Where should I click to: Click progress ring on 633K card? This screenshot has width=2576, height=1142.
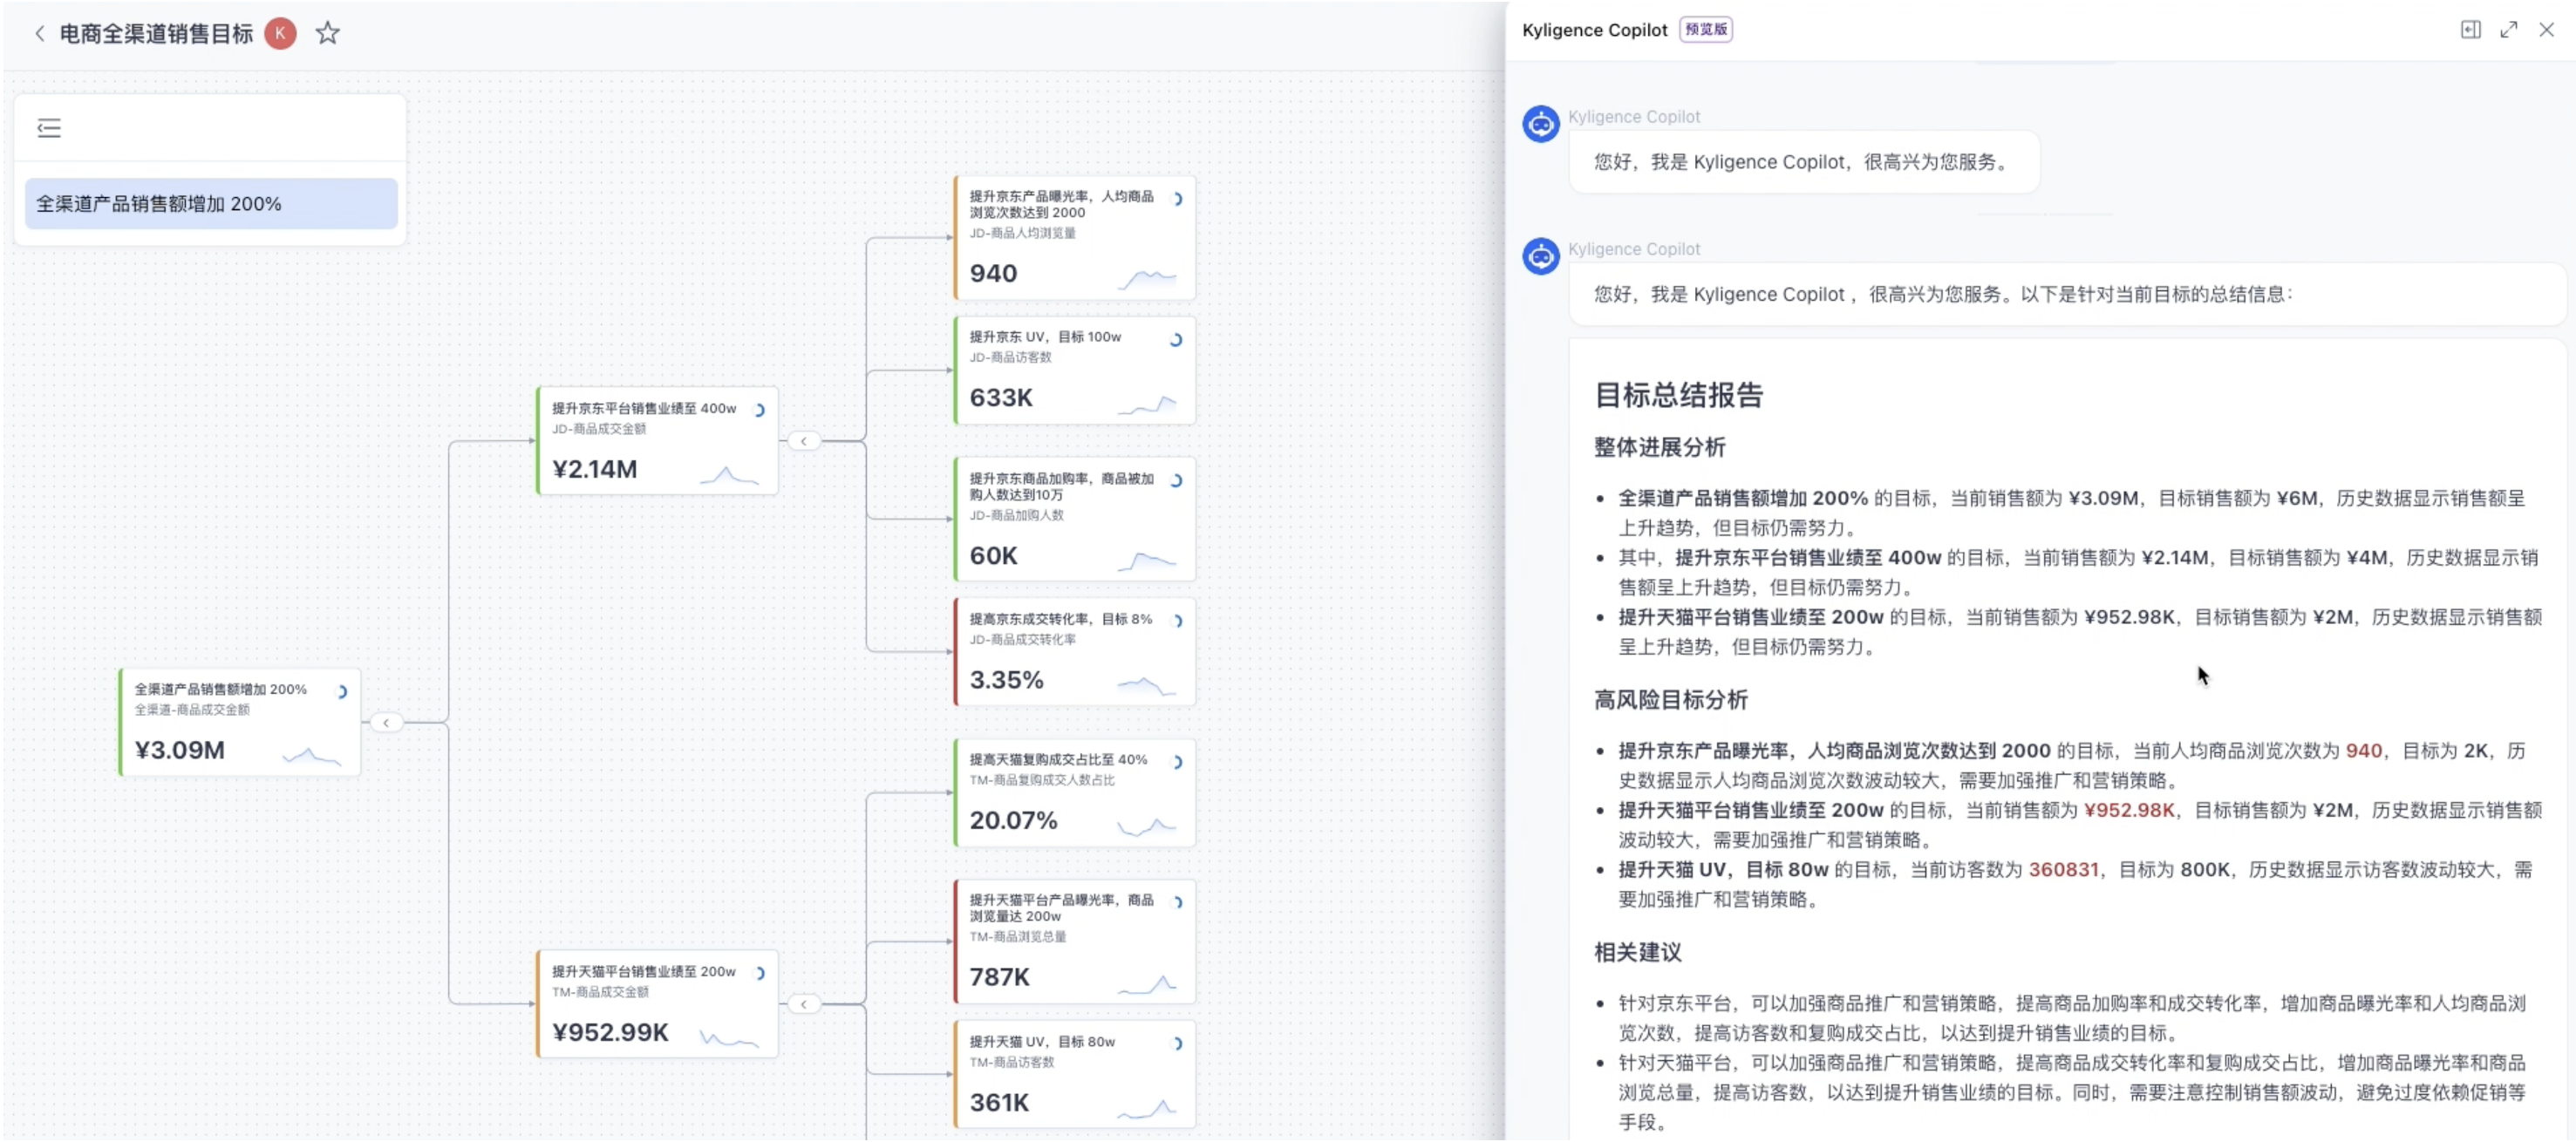[x=1177, y=340]
